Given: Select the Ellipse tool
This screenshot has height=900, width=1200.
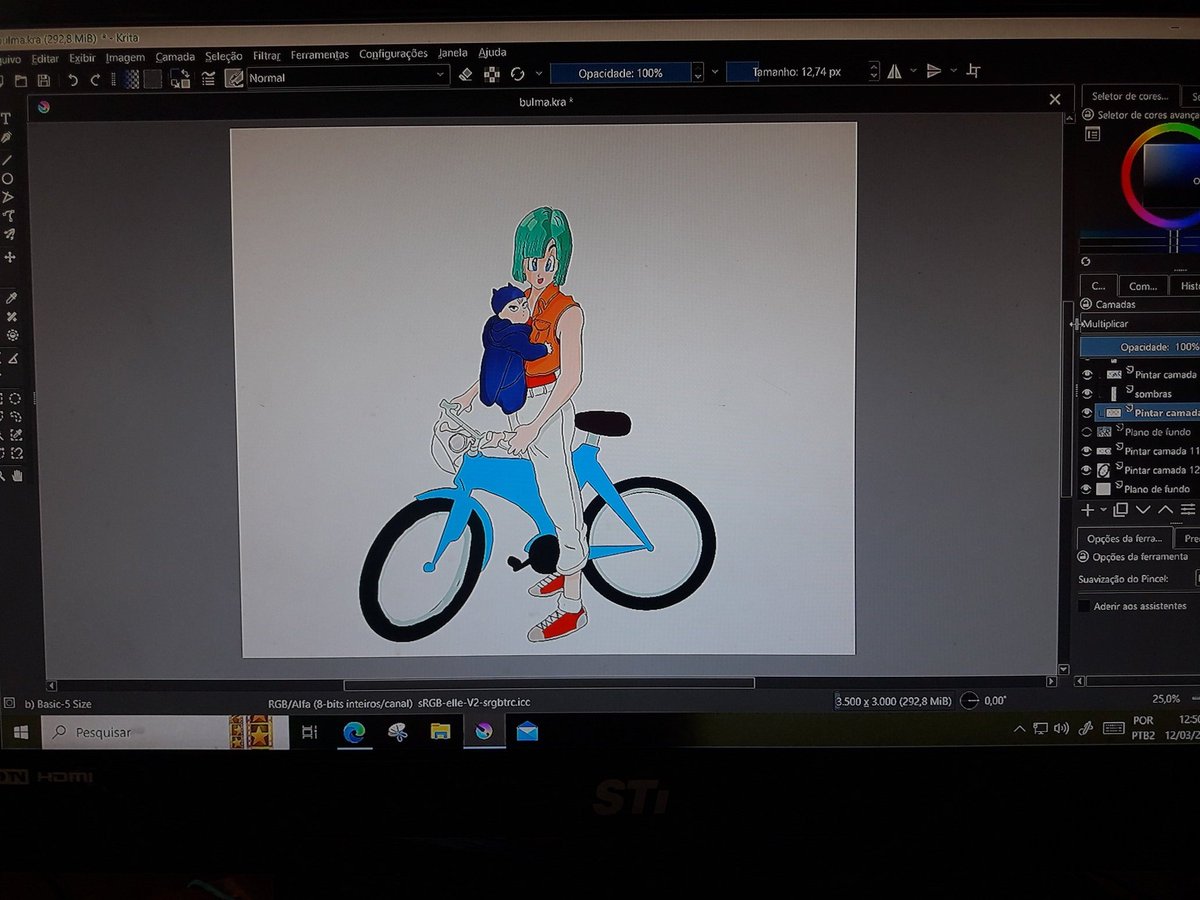Looking at the screenshot, I should click(x=7, y=179).
